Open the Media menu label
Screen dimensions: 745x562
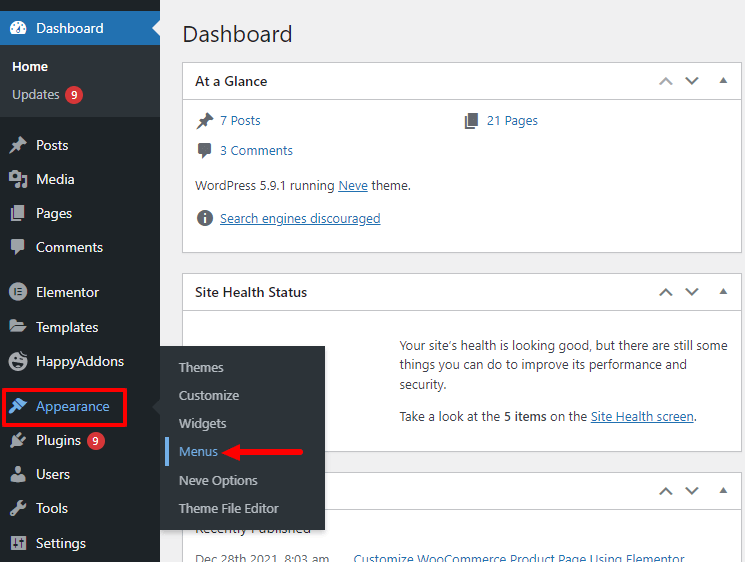tap(55, 179)
